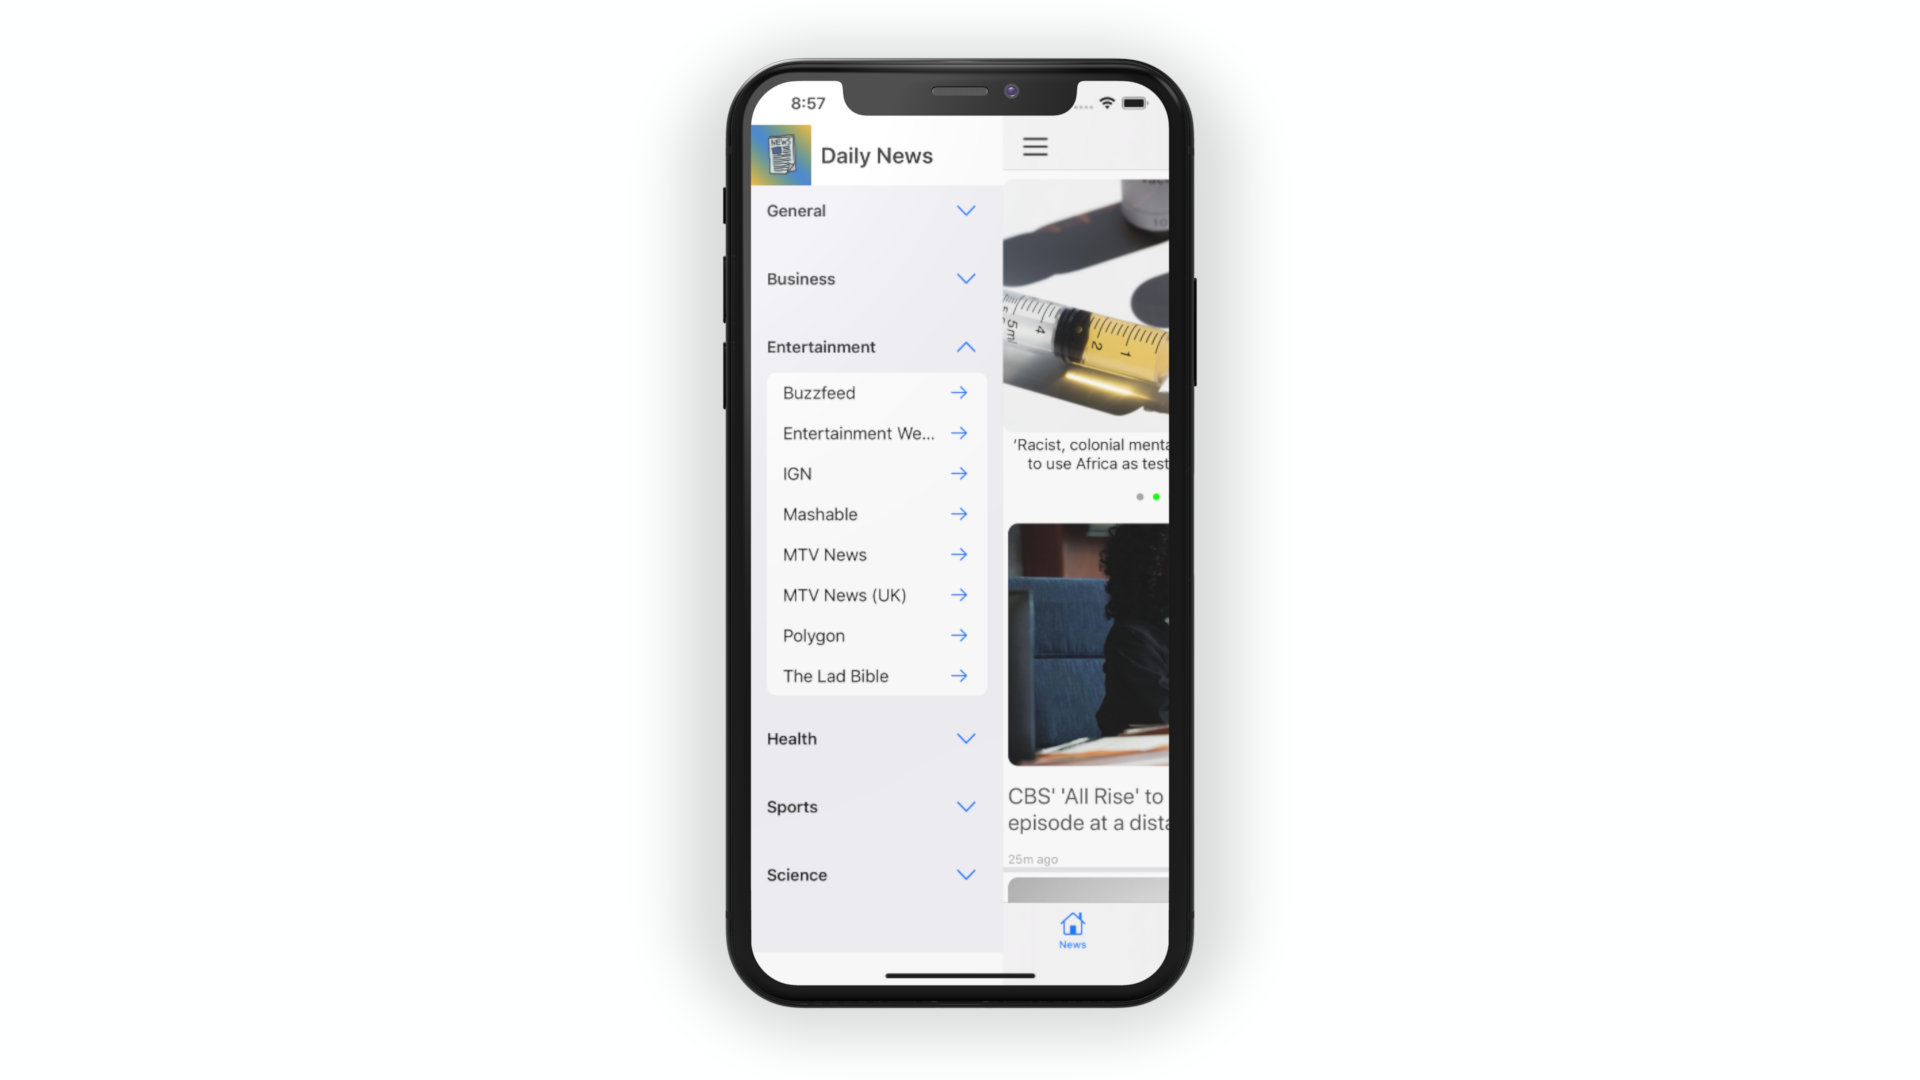Select the Business menu item
1920x1080 pixels.
(x=870, y=278)
